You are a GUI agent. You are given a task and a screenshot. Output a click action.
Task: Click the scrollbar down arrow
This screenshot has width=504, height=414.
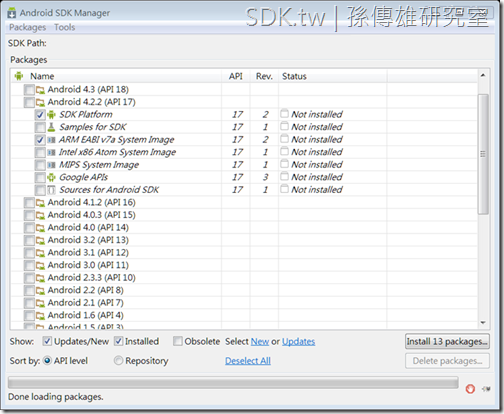[483, 323]
